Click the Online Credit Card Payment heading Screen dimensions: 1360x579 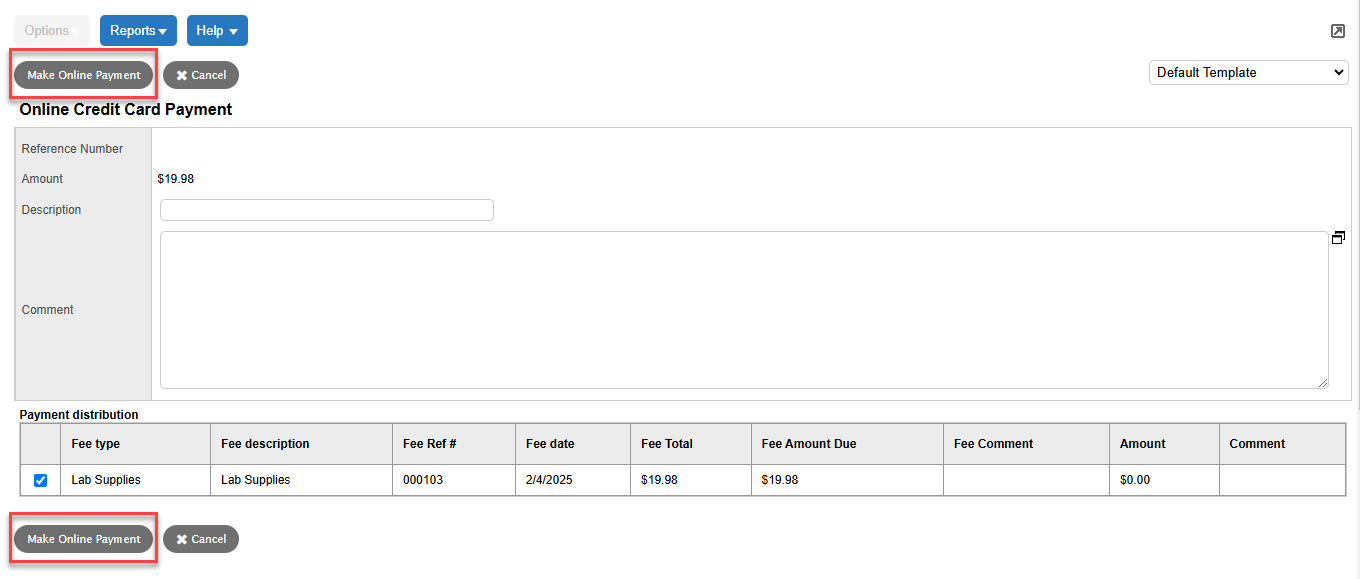(x=124, y=109)
